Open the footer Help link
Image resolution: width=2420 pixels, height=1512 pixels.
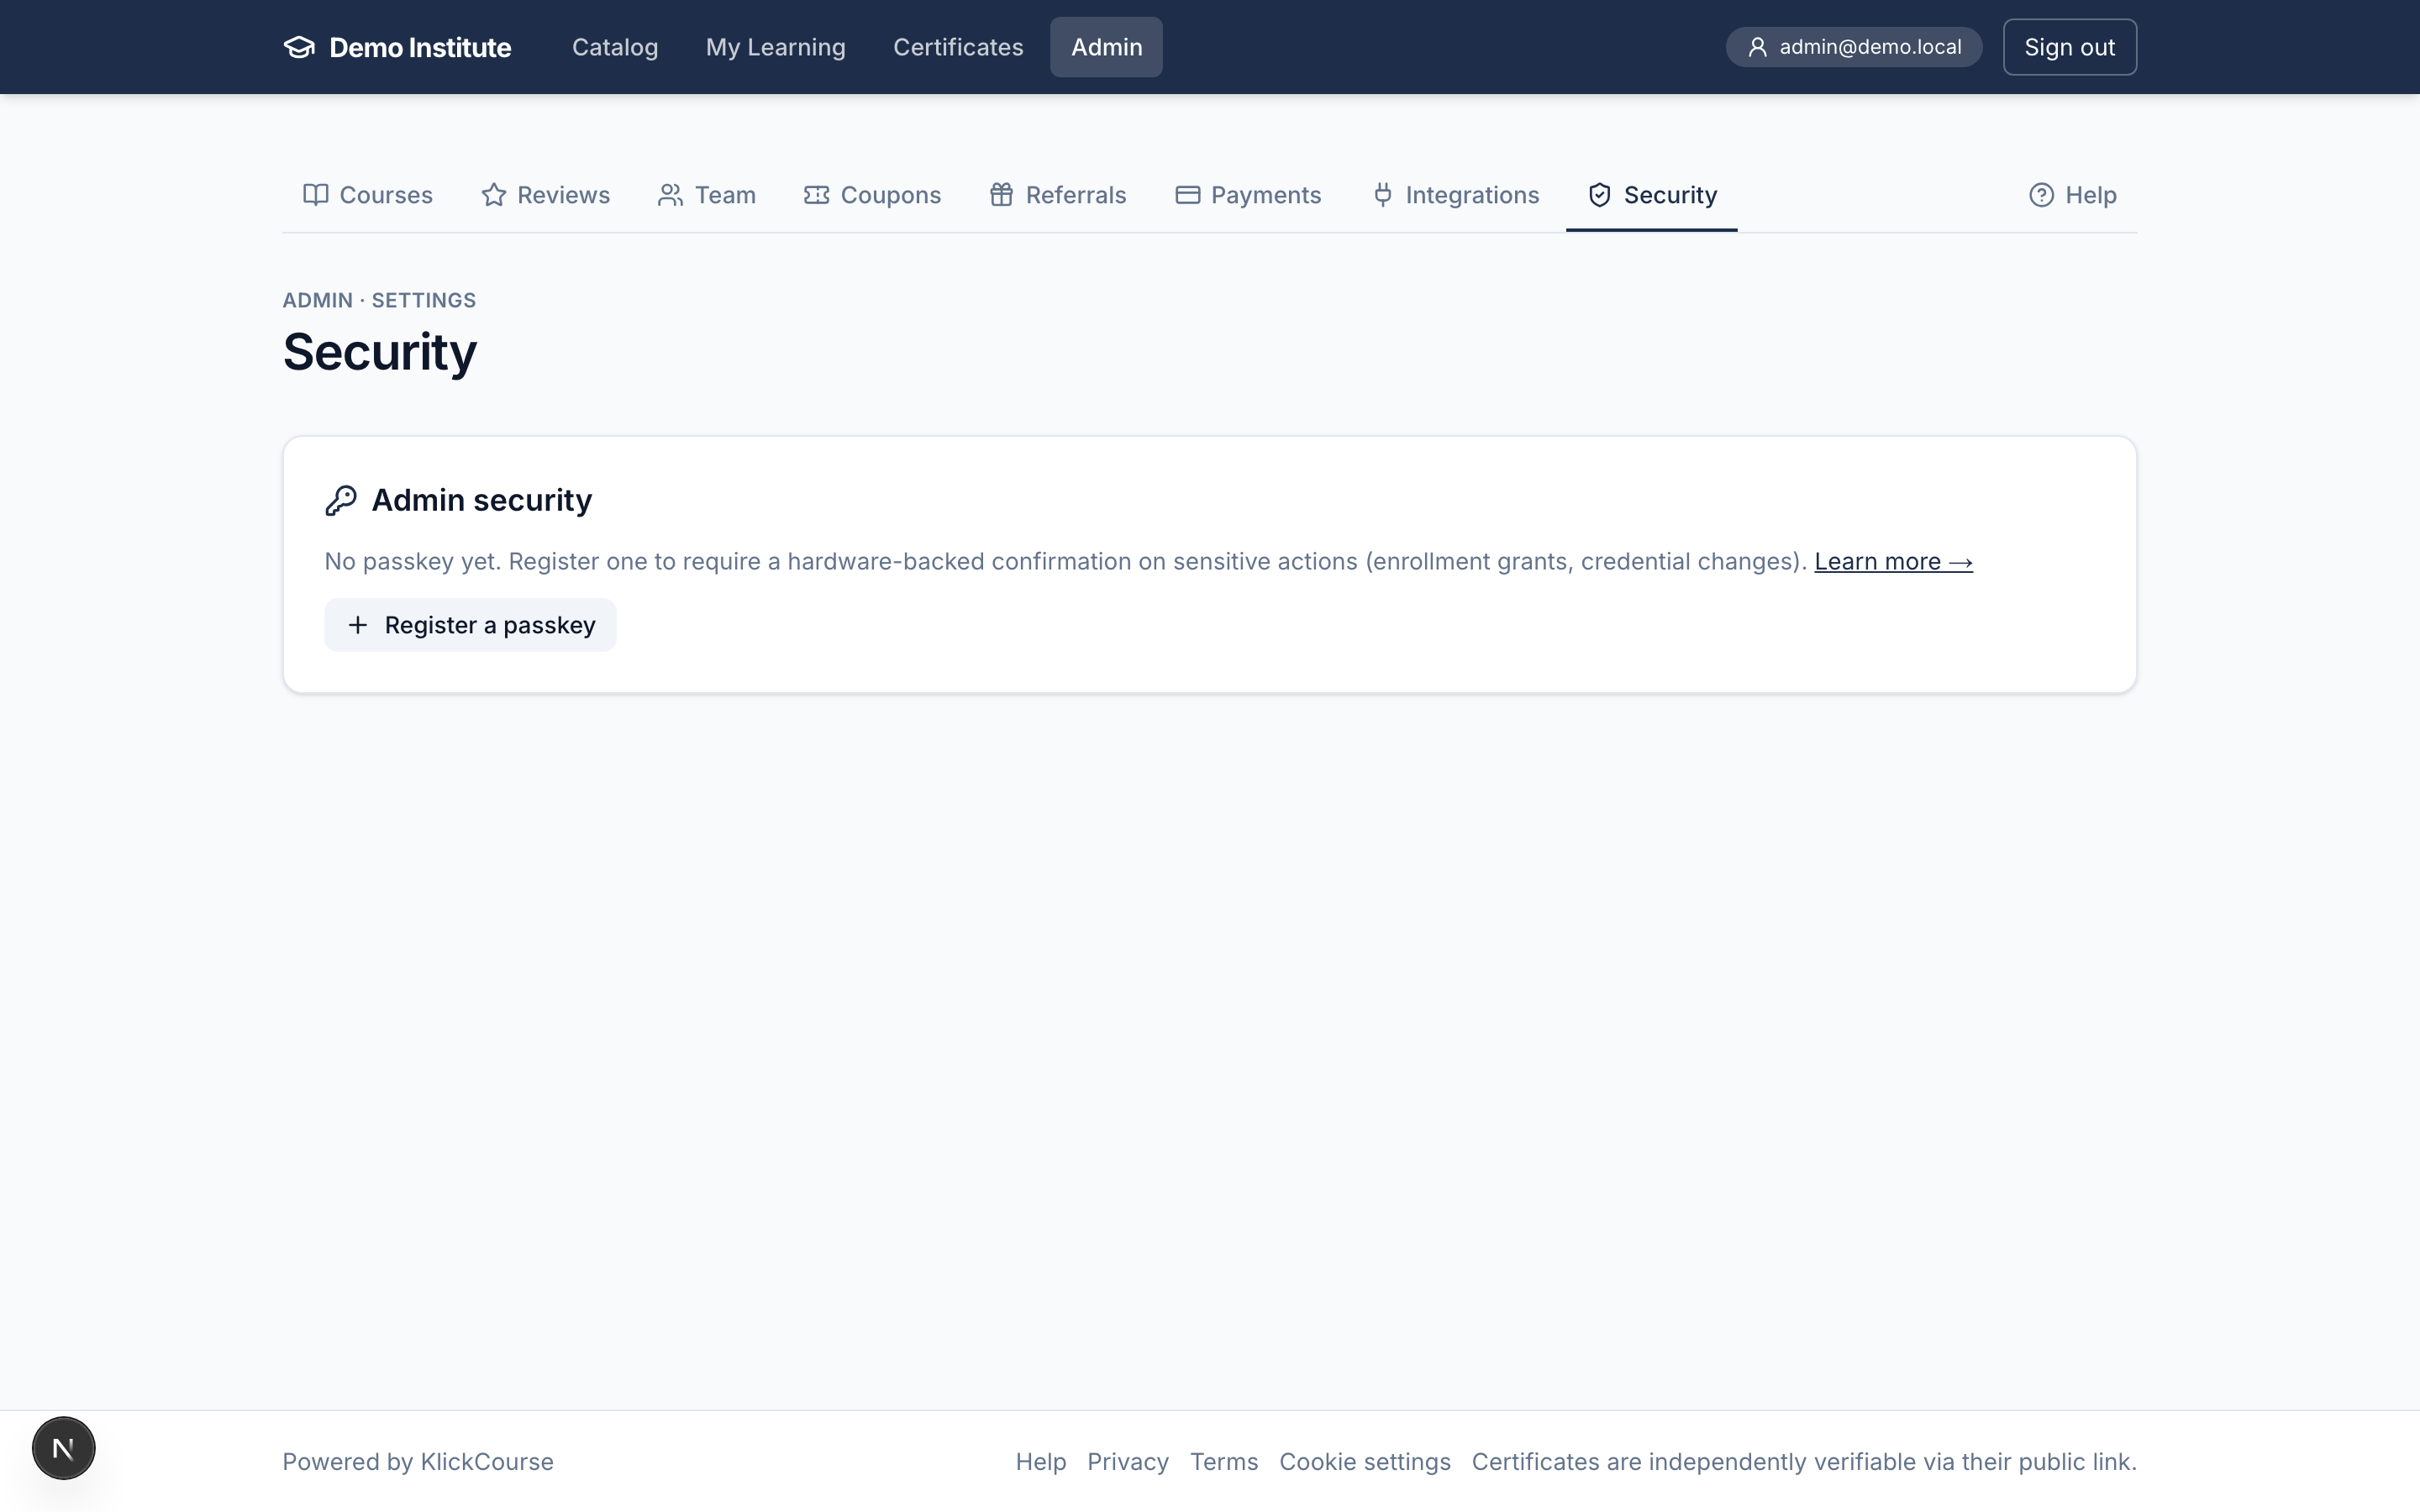[x=1041, y=1462]
